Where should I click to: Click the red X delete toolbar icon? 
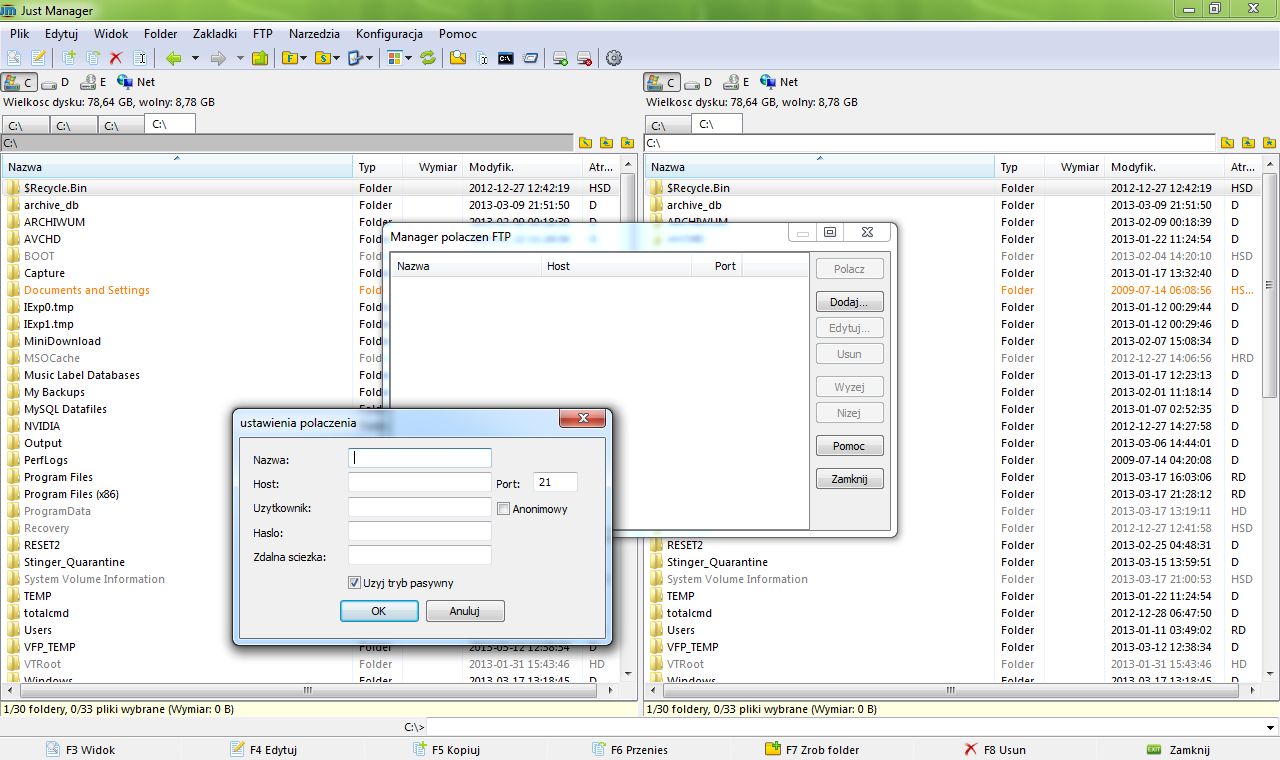tap(116, 58)
